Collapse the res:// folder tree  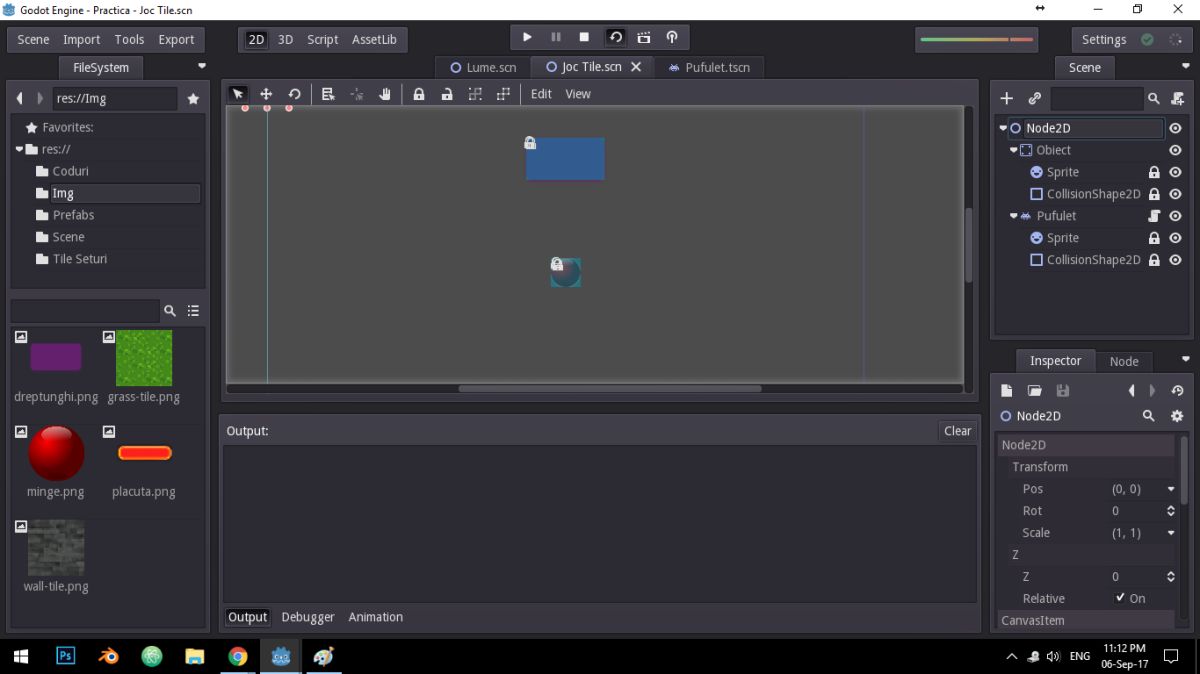(19, 149)
